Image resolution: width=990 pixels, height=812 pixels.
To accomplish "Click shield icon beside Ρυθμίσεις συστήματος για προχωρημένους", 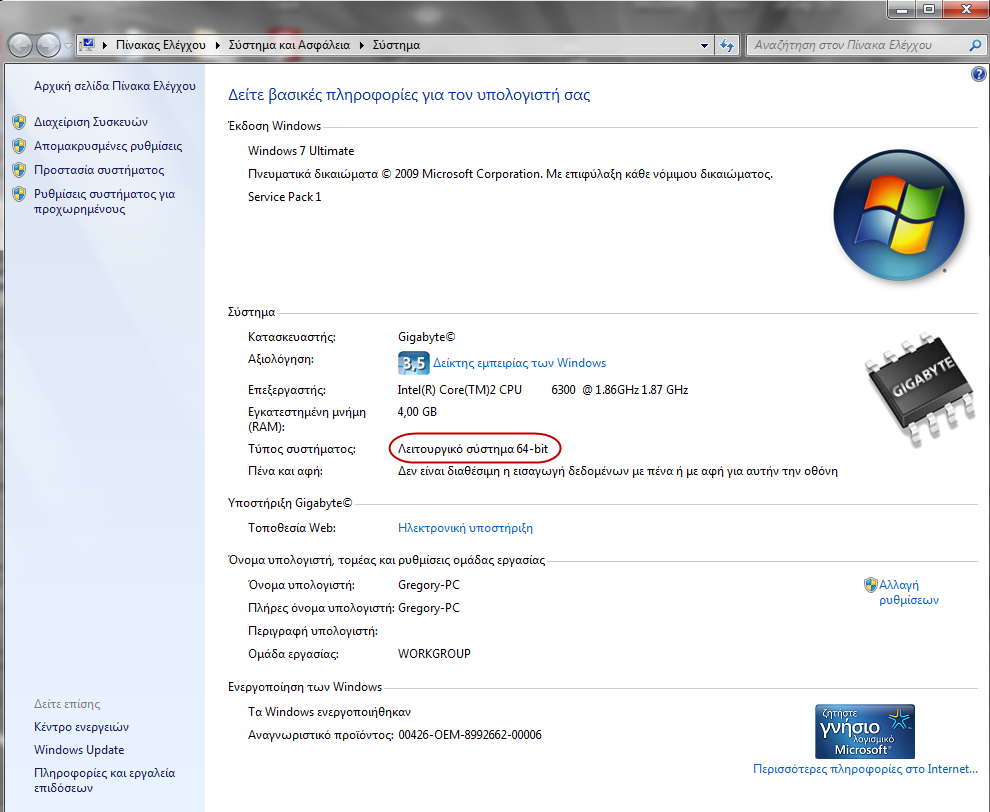I will (19, 194).
